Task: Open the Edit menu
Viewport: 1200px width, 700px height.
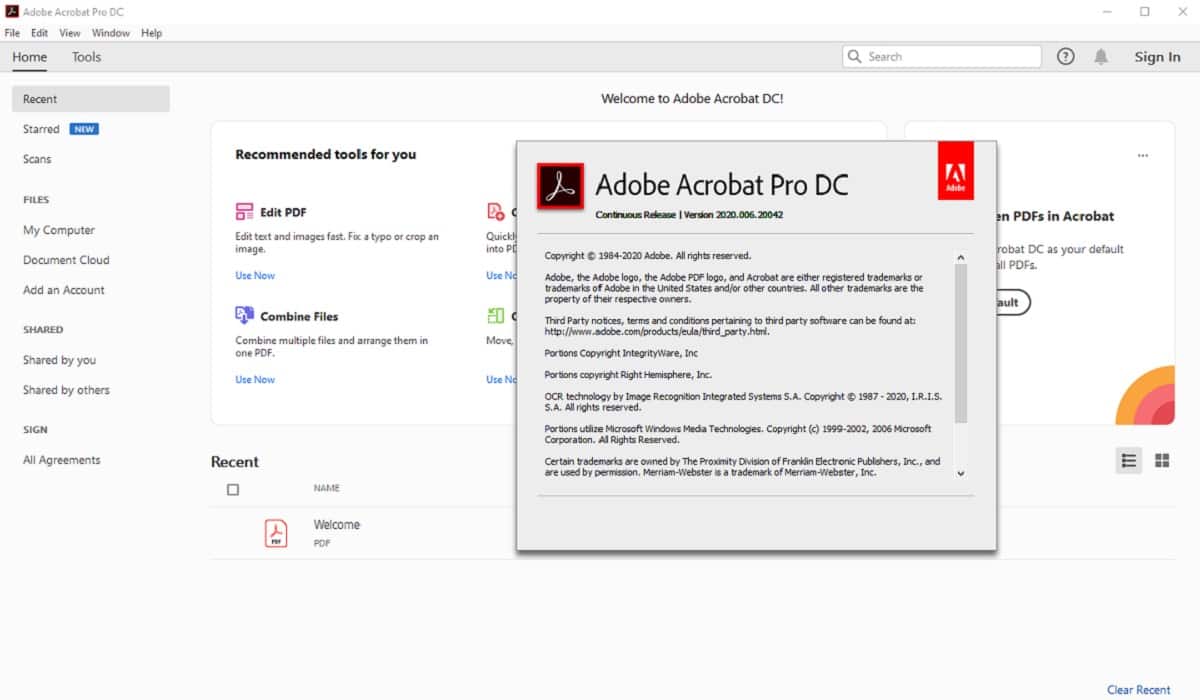Action: coord(40,33)
